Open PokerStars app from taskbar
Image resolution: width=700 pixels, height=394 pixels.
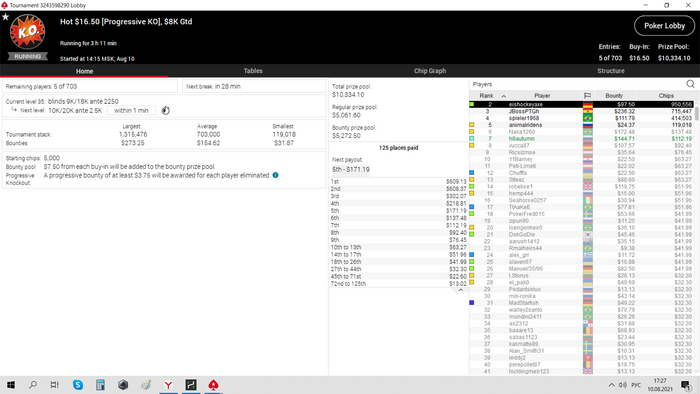[x=213, y=385]
